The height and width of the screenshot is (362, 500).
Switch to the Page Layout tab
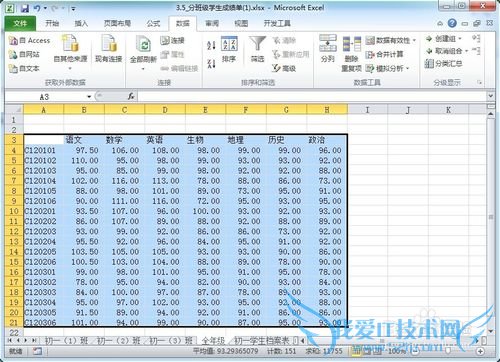click(117, 23)
